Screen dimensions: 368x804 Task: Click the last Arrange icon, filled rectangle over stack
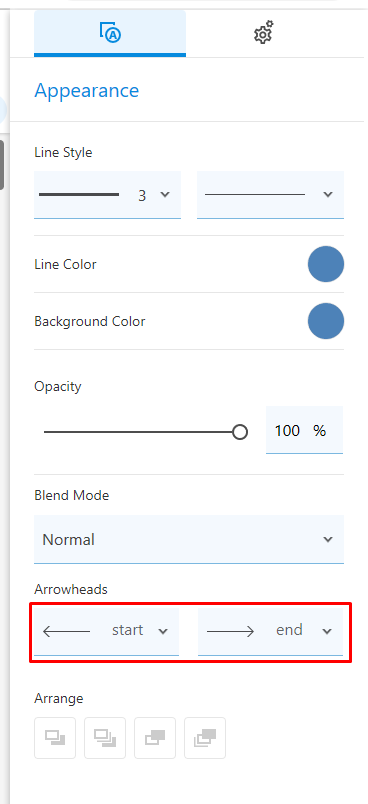[x=205, y=738]
